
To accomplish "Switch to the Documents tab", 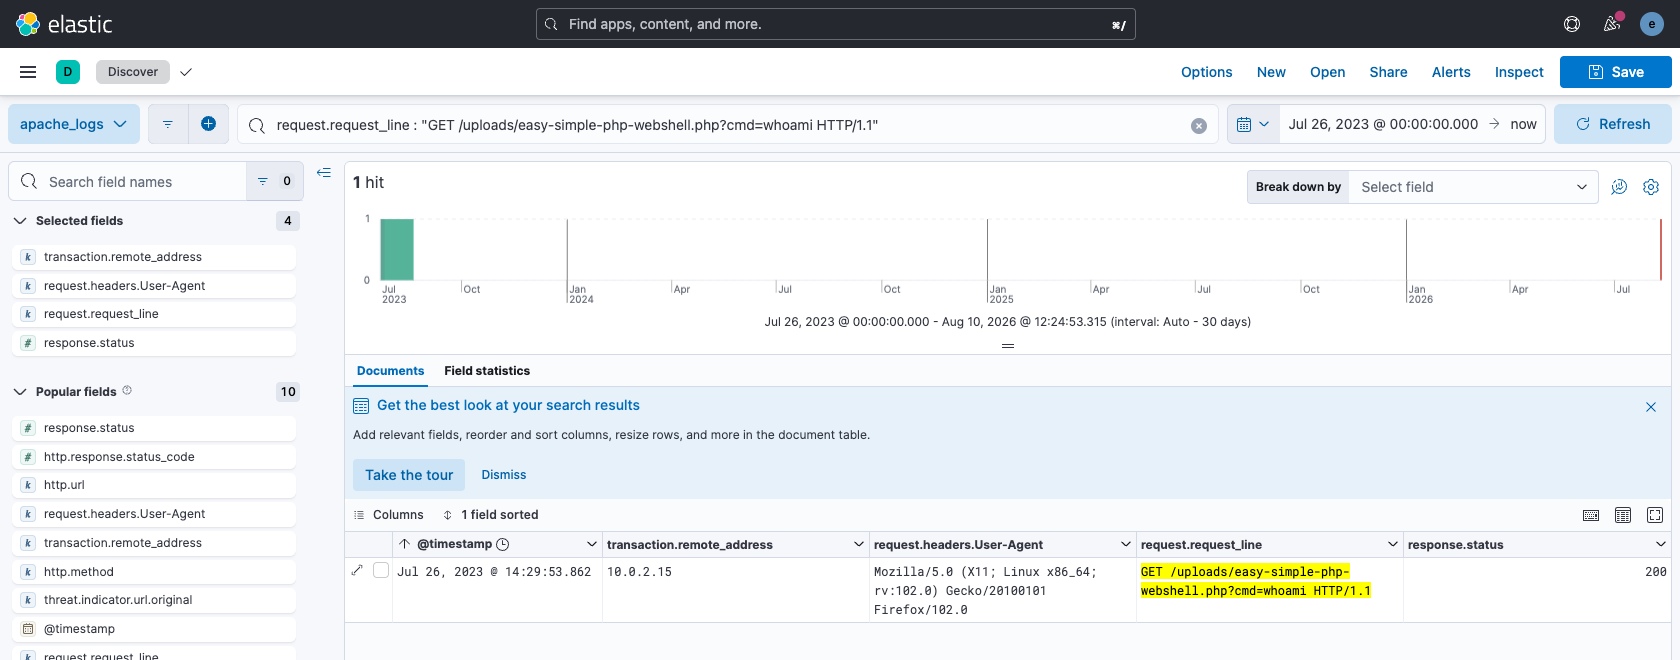I will (x=390, y=371).
